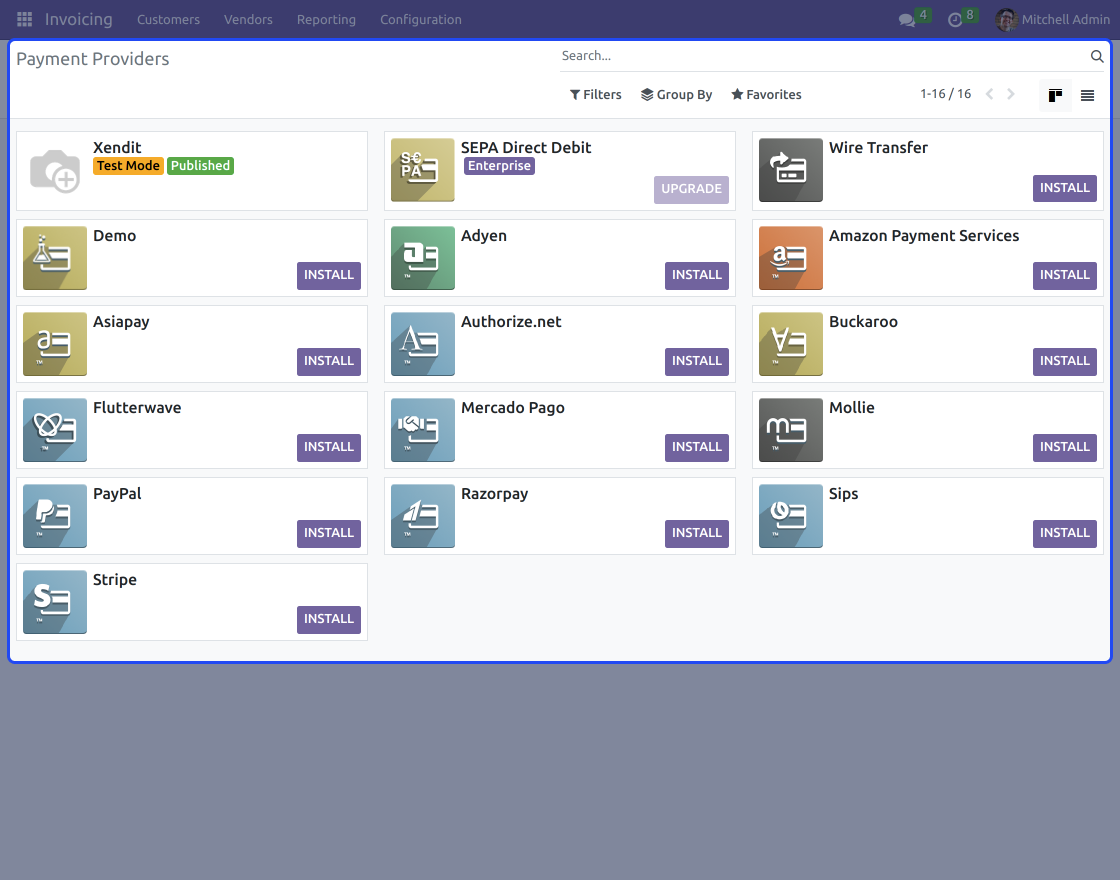Click the Invoicing app title

point(79,19)
